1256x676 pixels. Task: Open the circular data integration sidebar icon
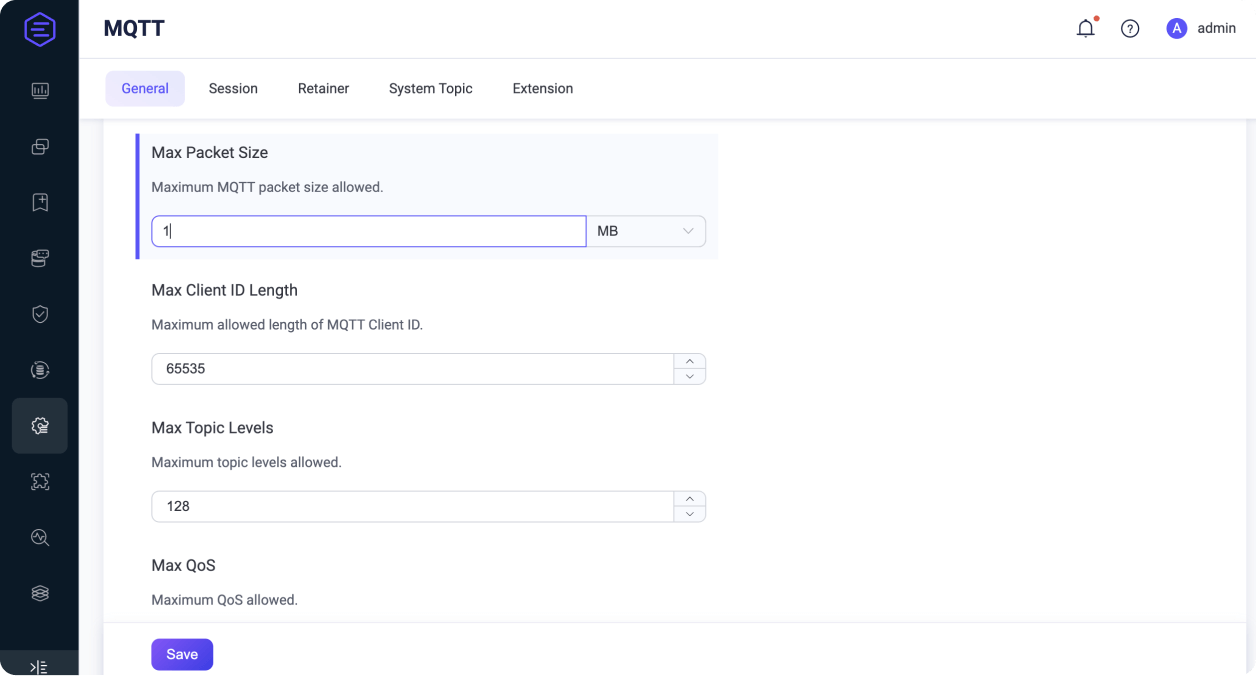point(40,370)
